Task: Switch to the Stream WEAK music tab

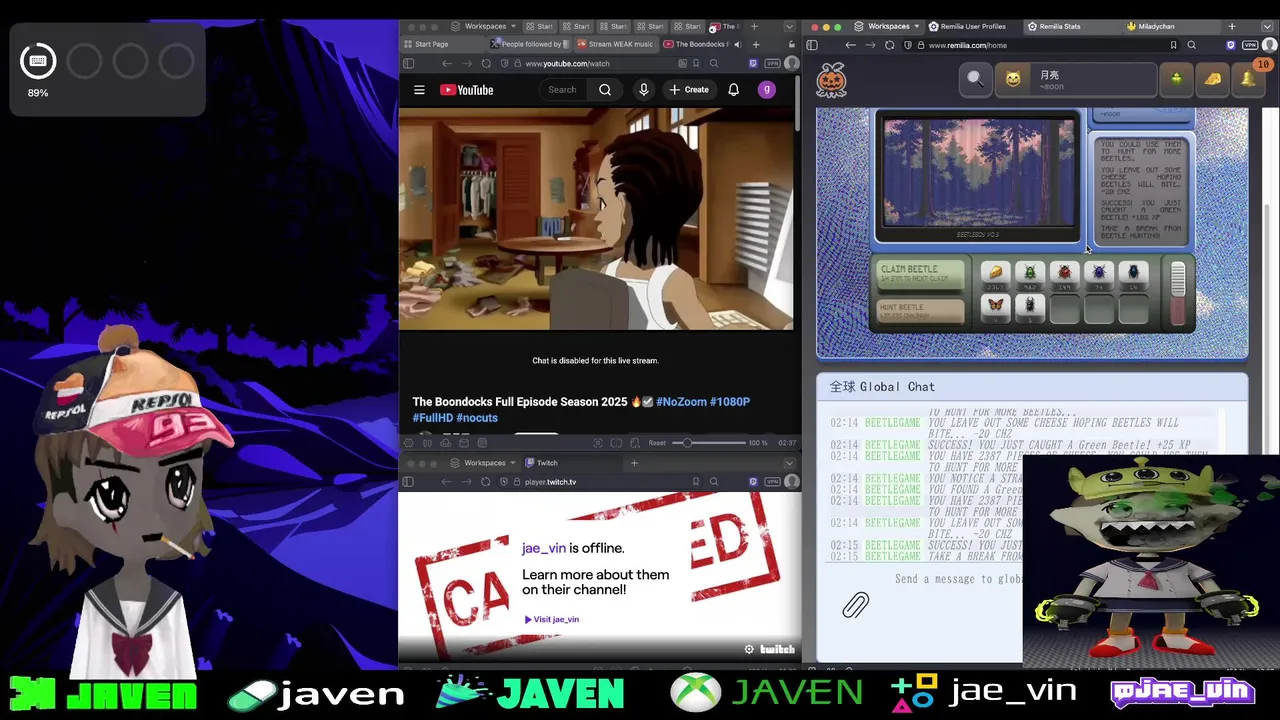Action: (x=615, y=44)
